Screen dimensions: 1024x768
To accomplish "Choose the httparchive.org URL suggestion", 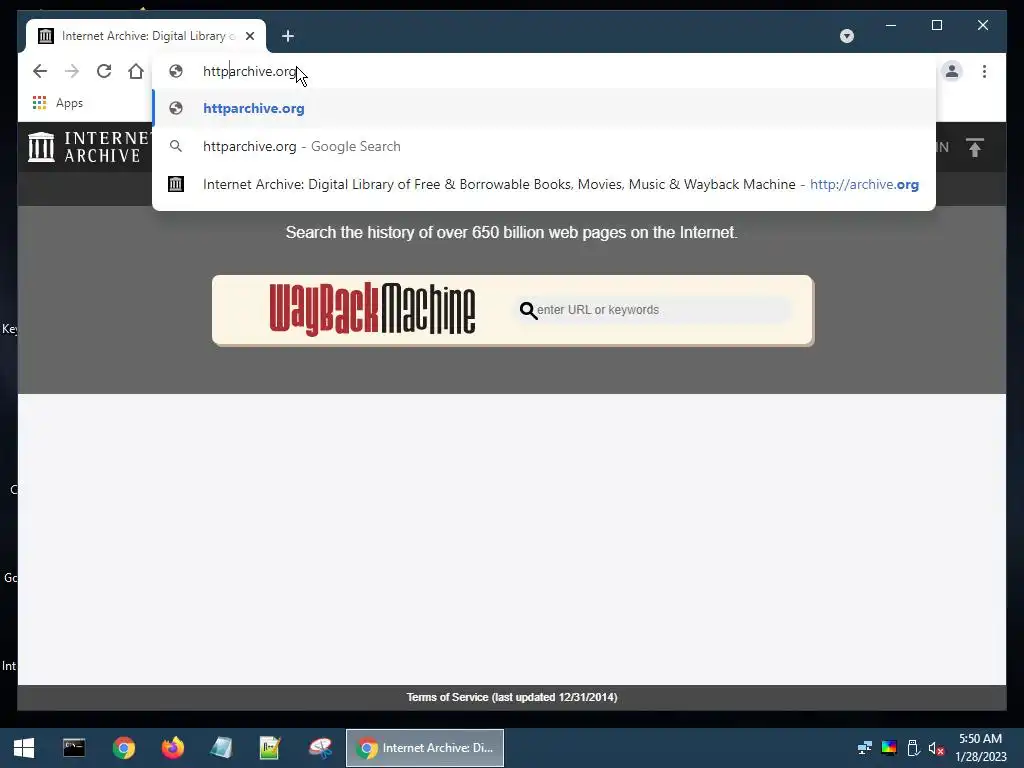I will [x=543, y=108].
